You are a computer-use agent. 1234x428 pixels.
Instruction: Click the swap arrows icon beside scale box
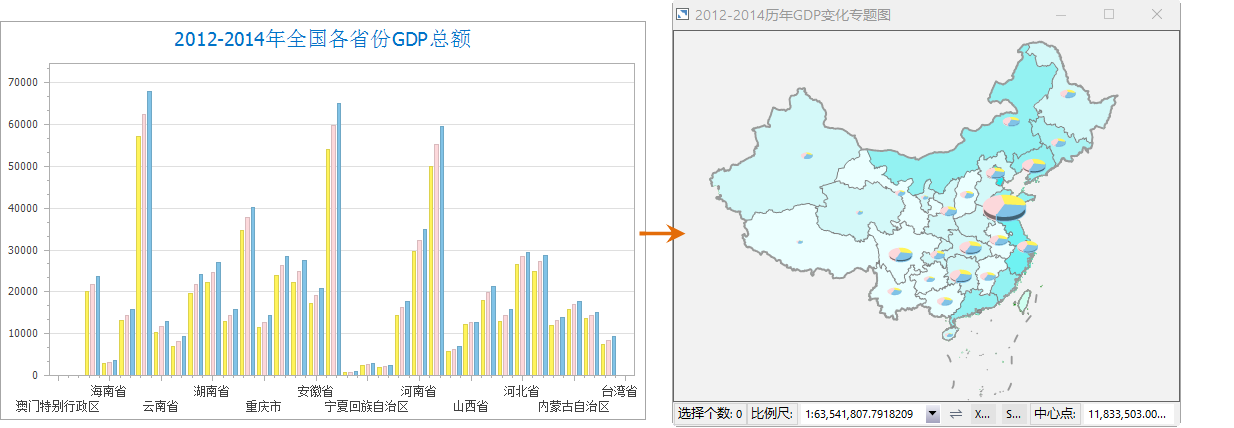(956, 414)
